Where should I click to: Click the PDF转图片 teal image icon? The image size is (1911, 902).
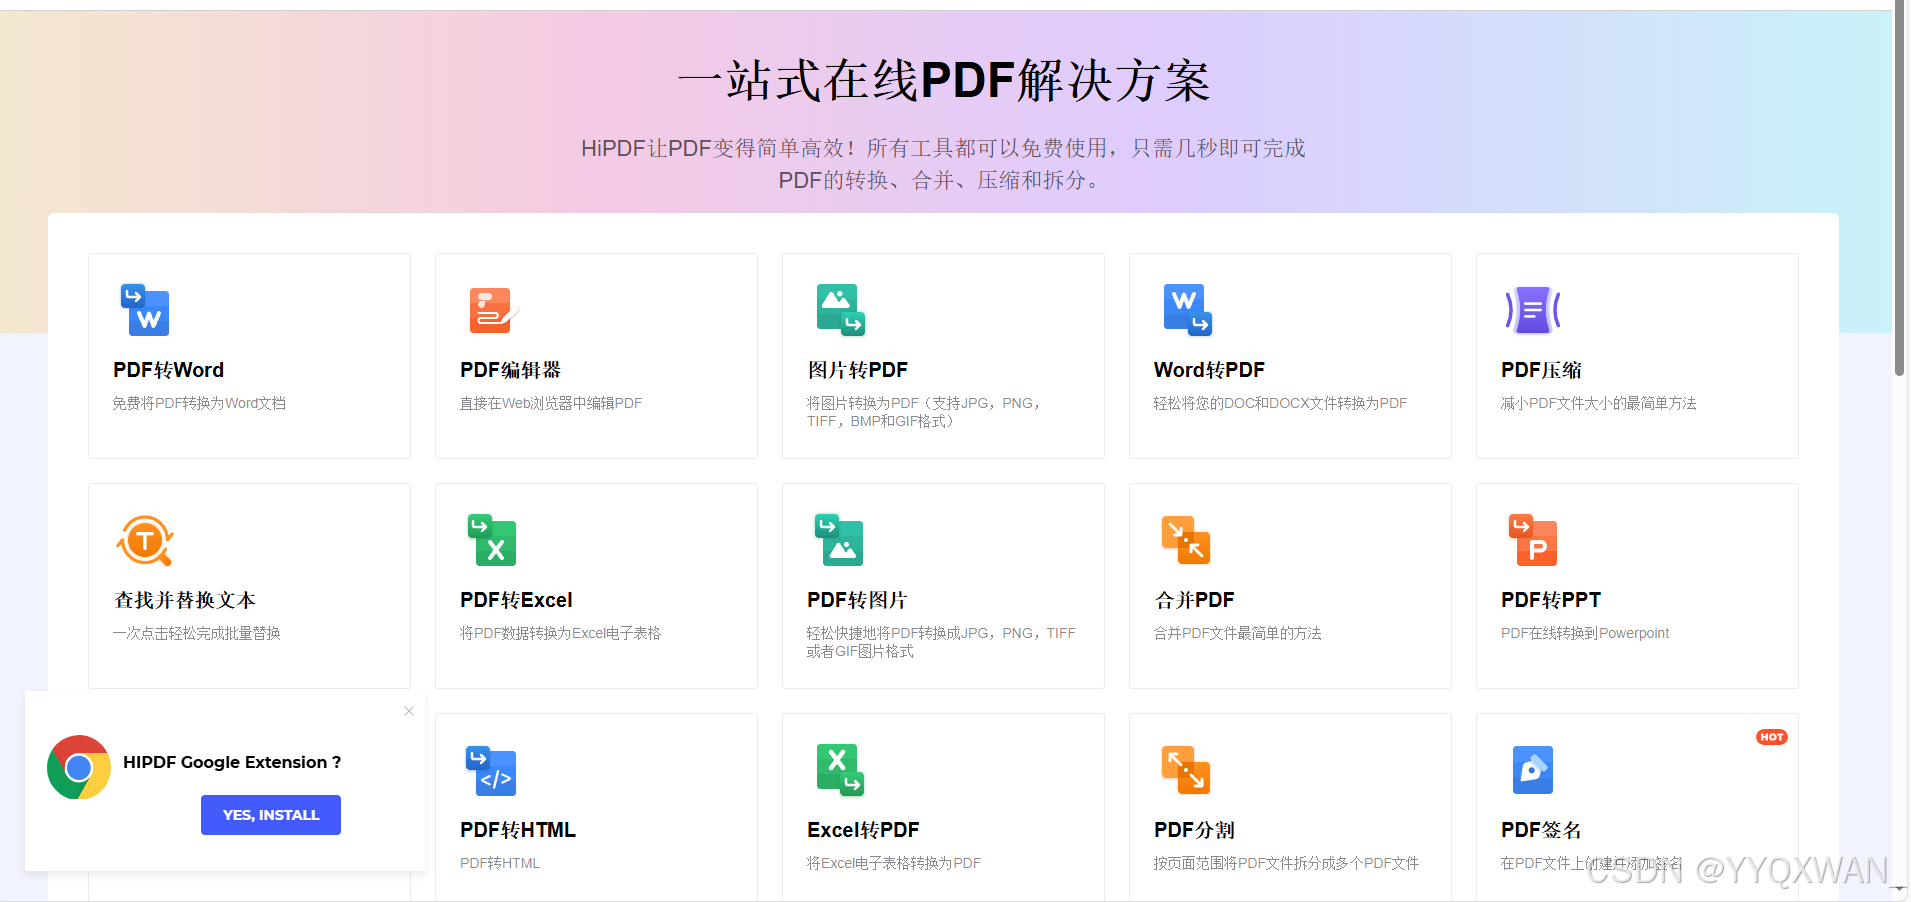point(839,540)
